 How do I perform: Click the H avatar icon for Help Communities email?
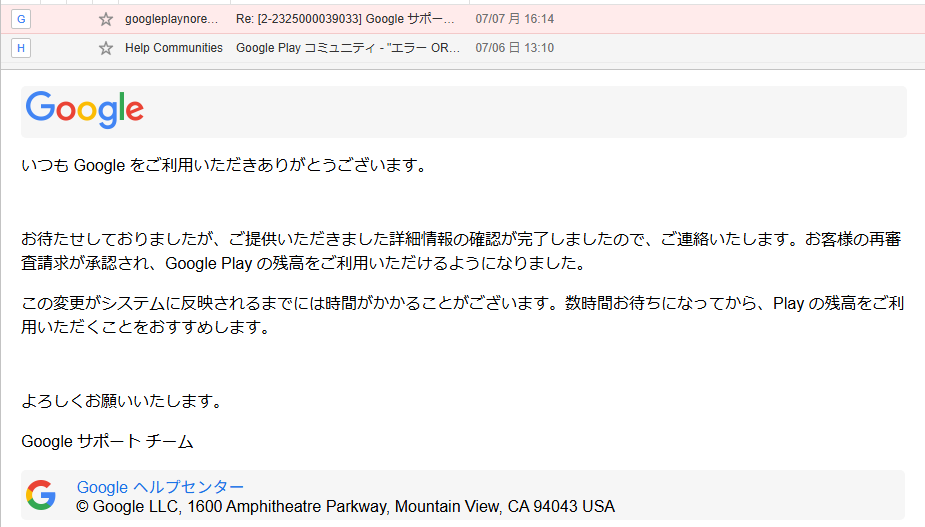click(x=21, y=48)
